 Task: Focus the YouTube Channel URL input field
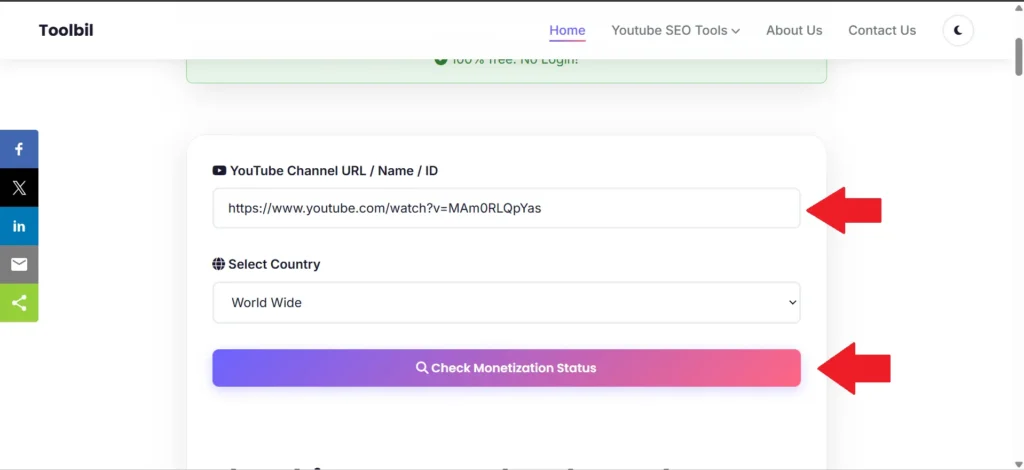click(x=506, y=208)
